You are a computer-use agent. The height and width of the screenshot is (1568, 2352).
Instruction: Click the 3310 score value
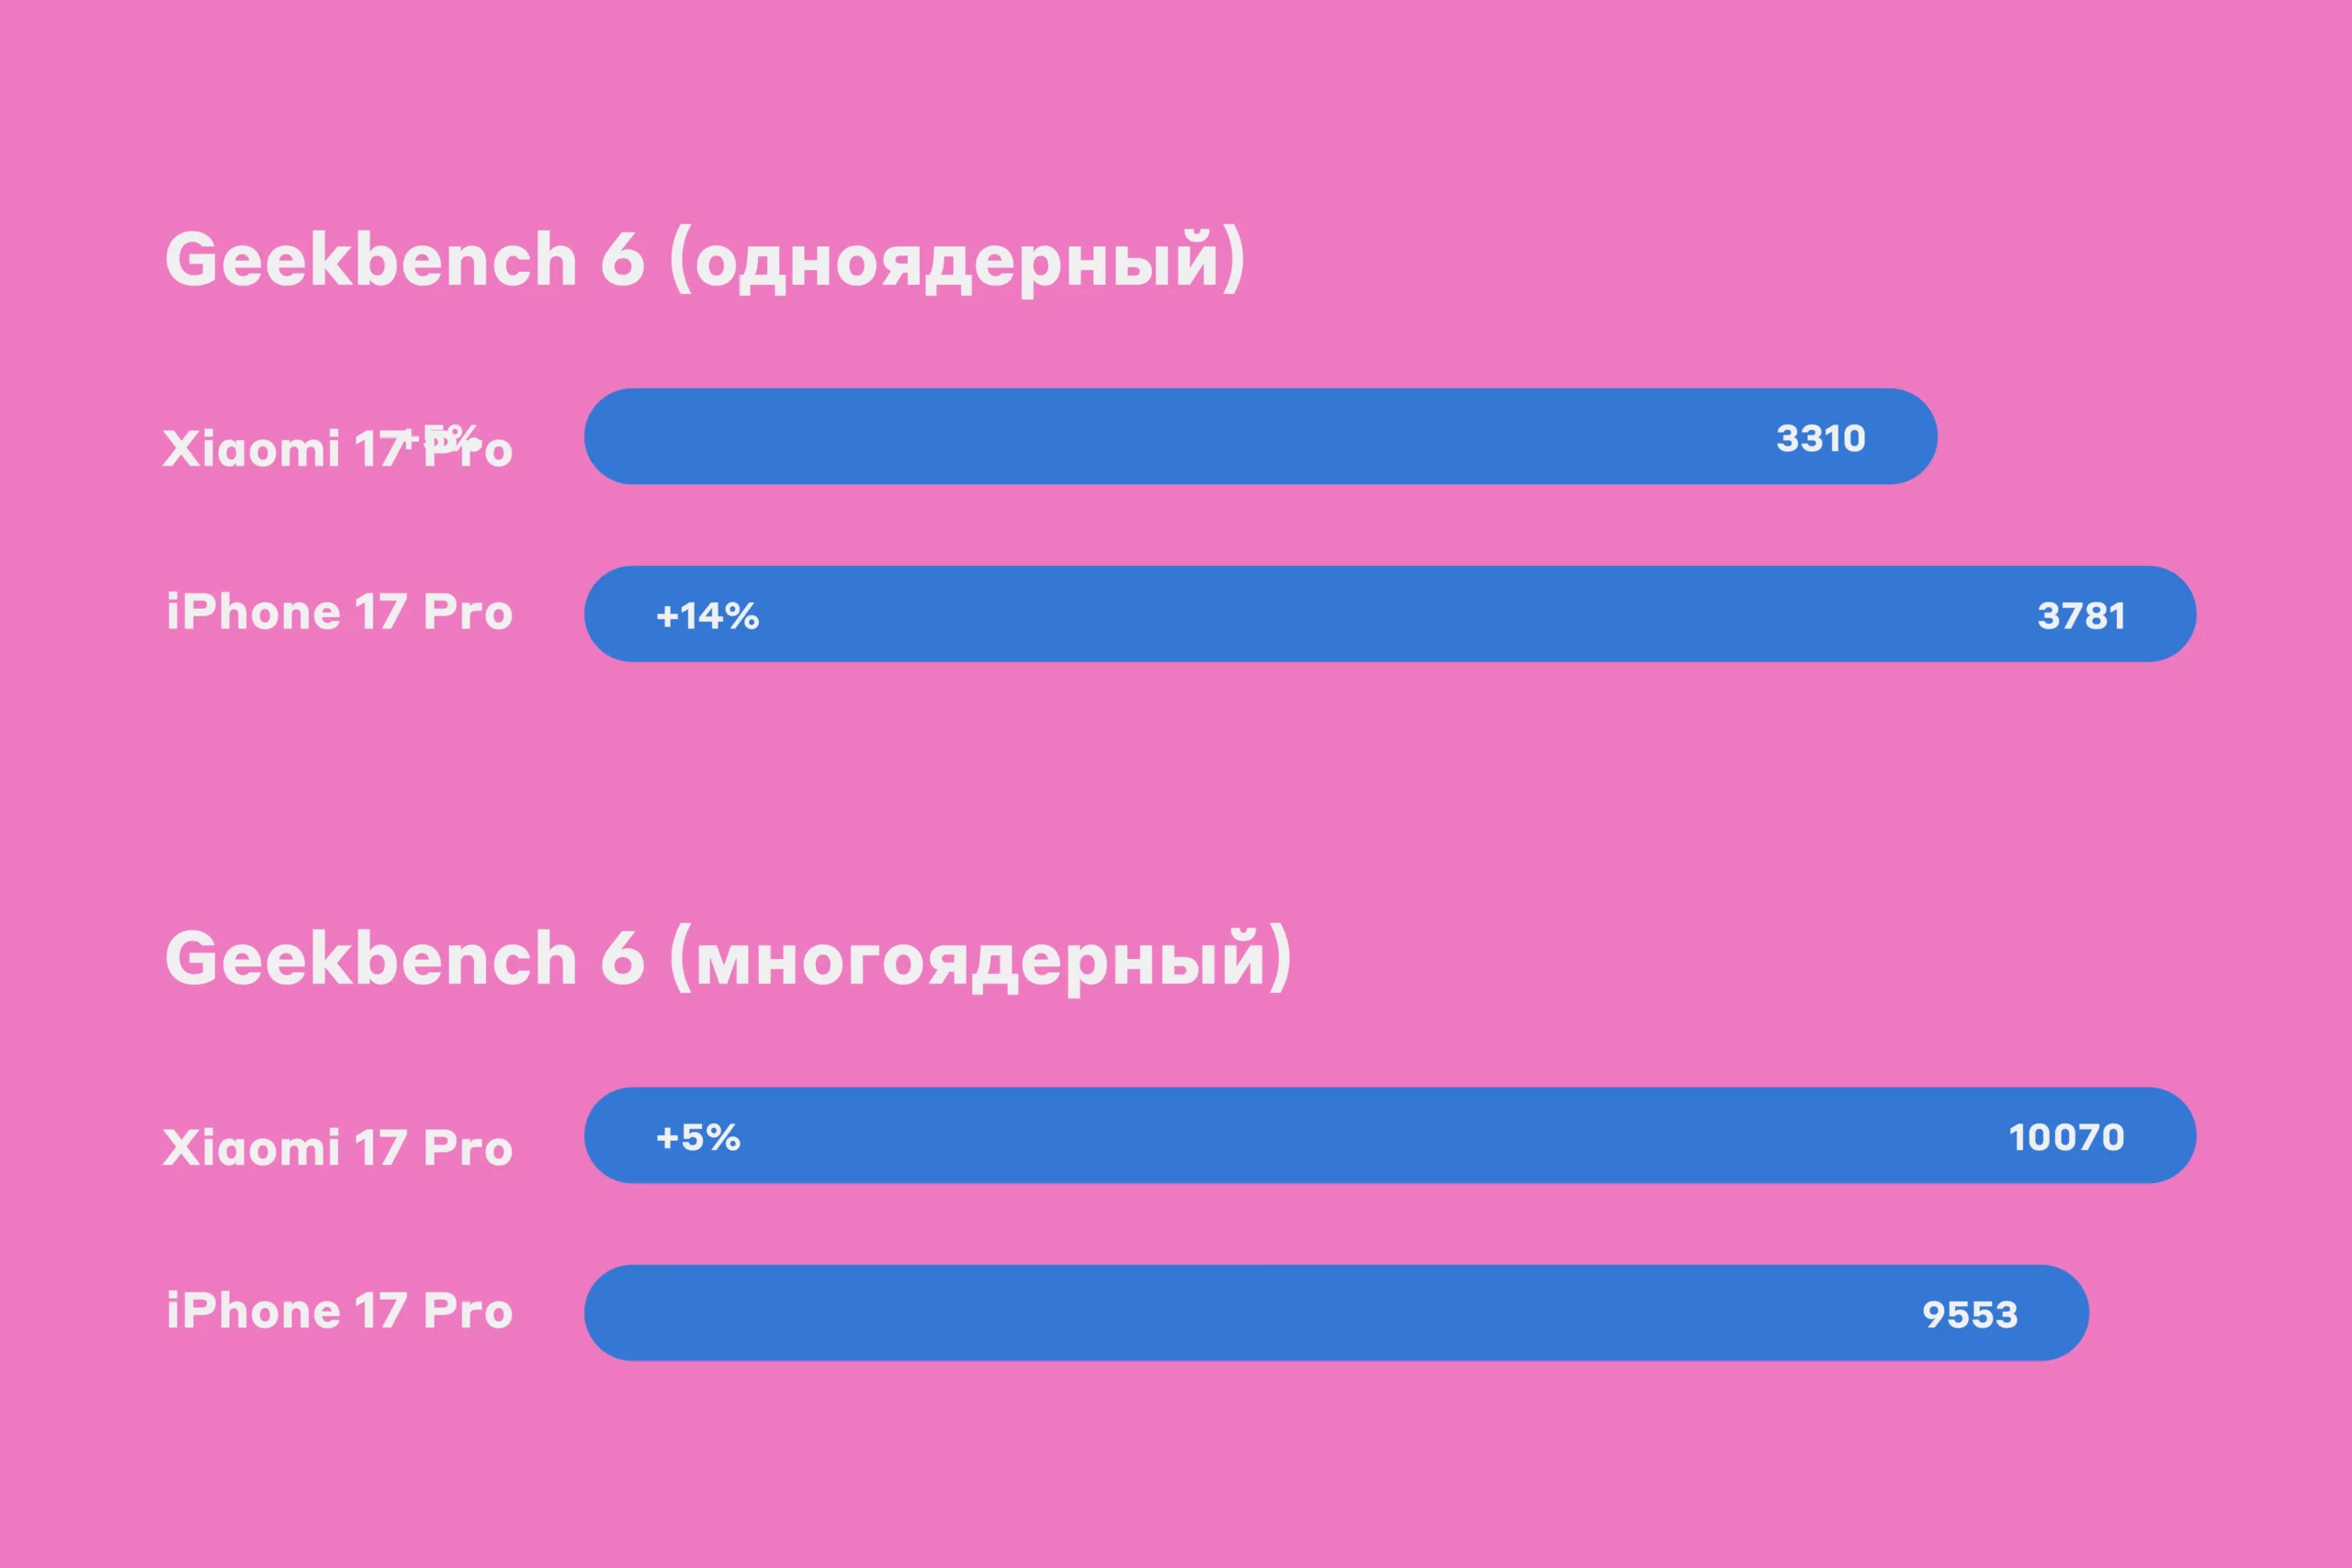[x=1820, y=438]
